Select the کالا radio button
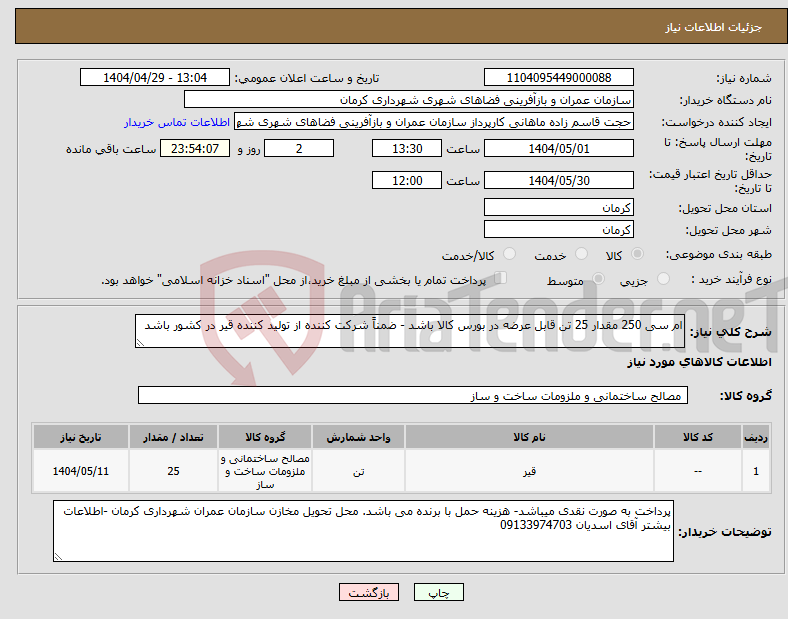The width and height of the screenshot is (788, 619). tap(637, 254)
